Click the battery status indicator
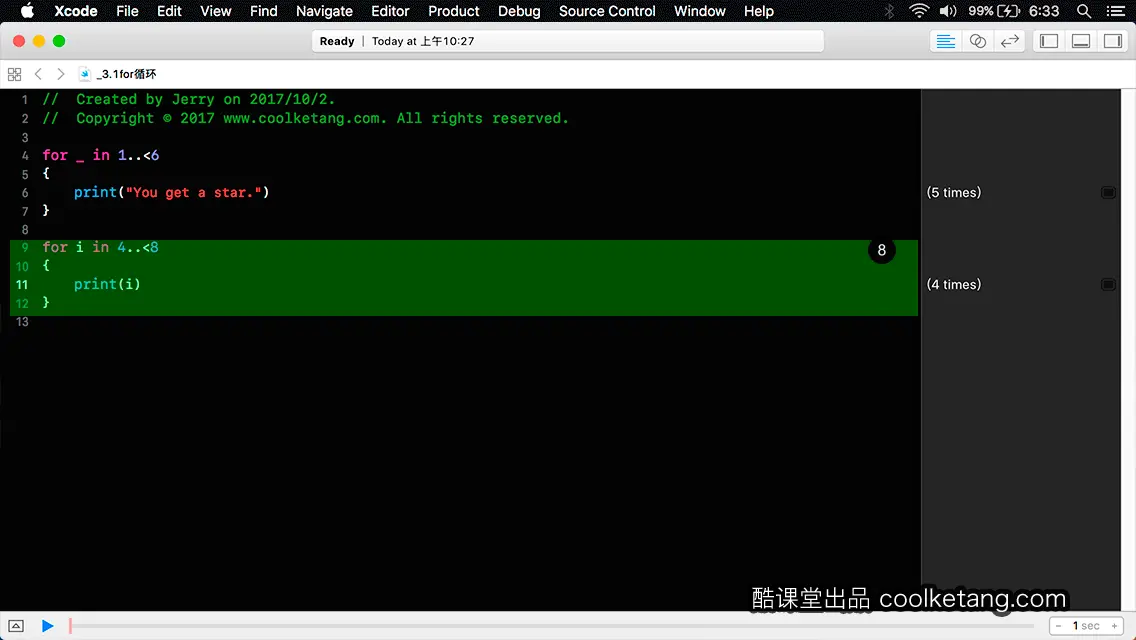1136x640 pixels. (994, 11)
